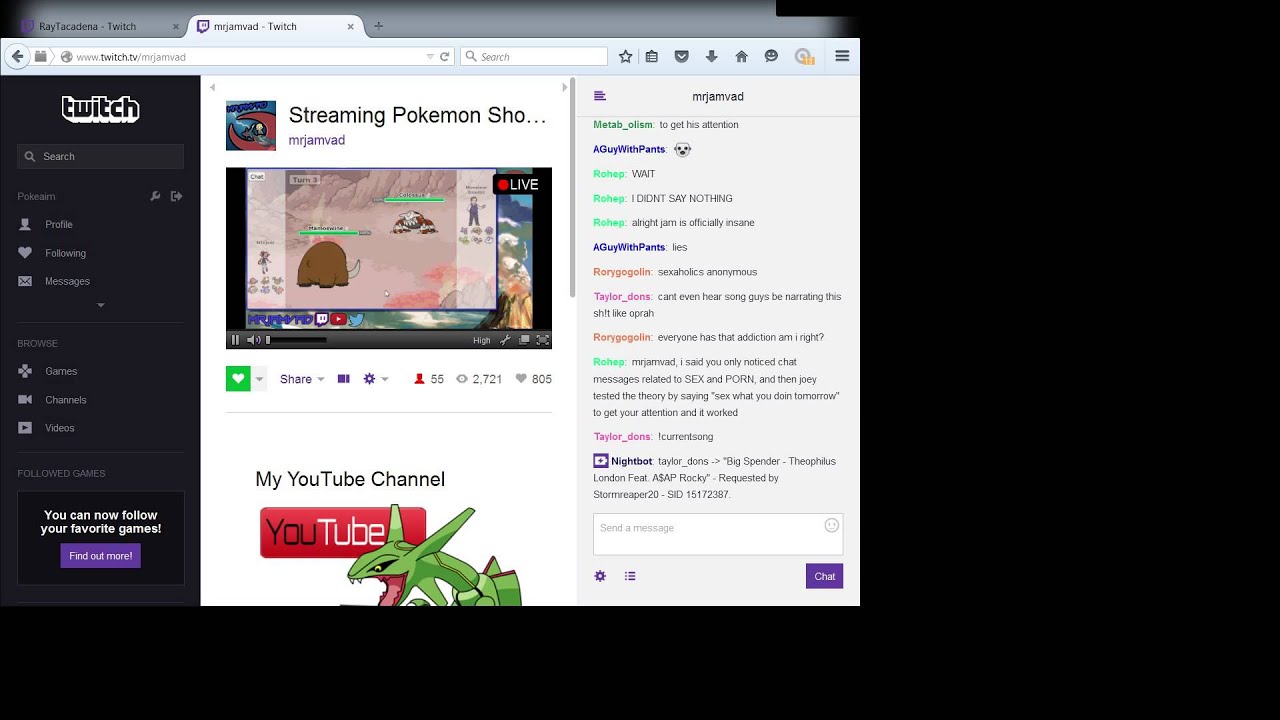This screenshot has height=720, width=1280.
Task: Open chat settings gear icon
Action: [600, 576]
